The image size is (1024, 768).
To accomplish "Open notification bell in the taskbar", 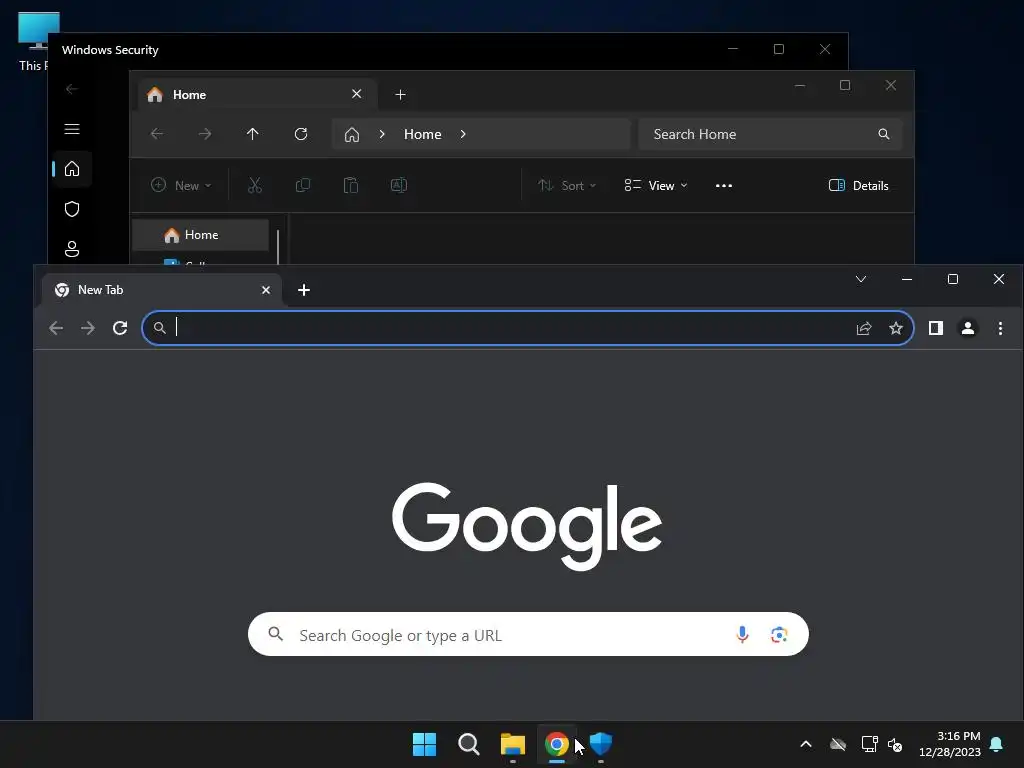I will (997, 744).
